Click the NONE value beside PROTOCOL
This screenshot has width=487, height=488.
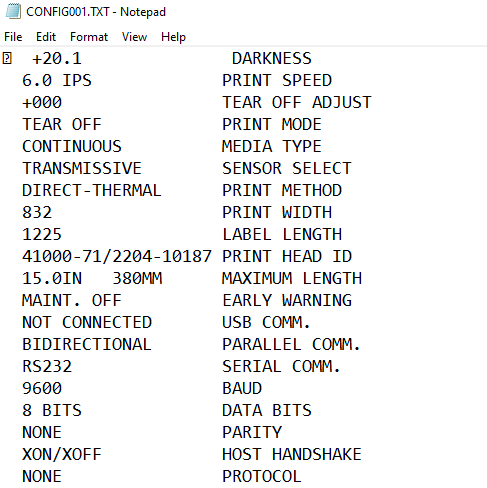click(x=42, y=477)
